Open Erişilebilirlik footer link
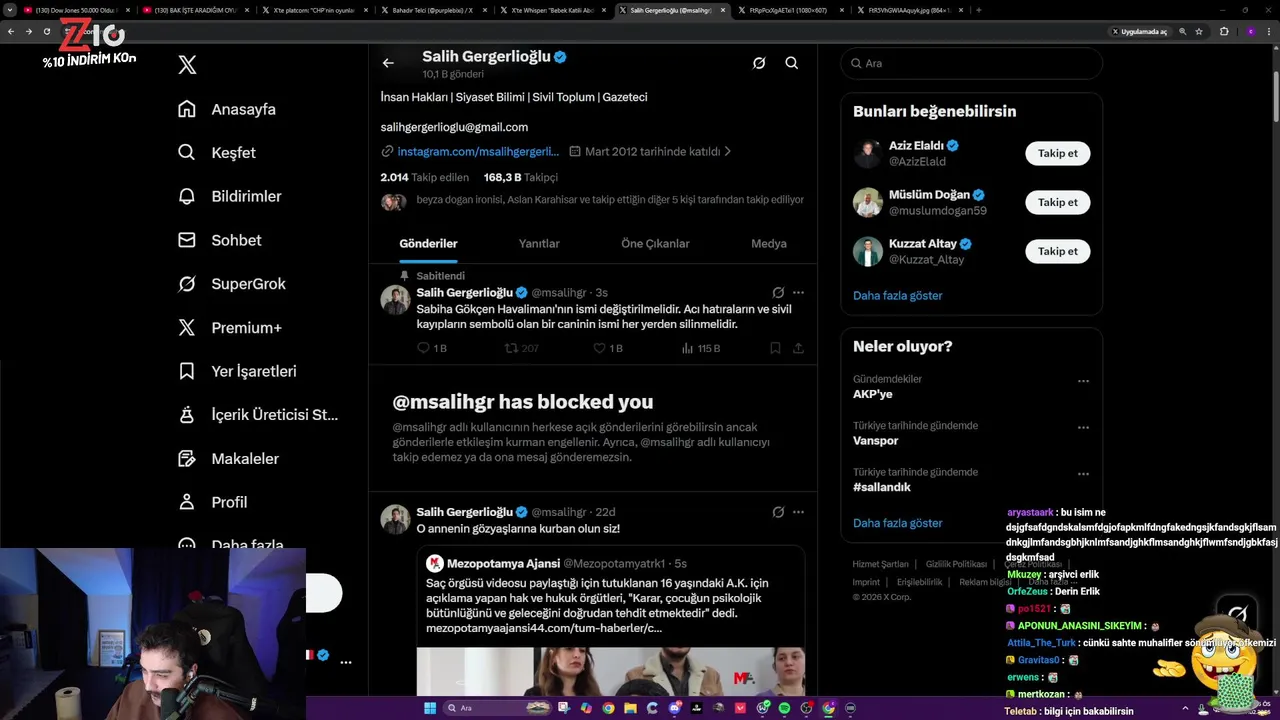Viewport: 1280px width, 720px height. tap(919, 582)
